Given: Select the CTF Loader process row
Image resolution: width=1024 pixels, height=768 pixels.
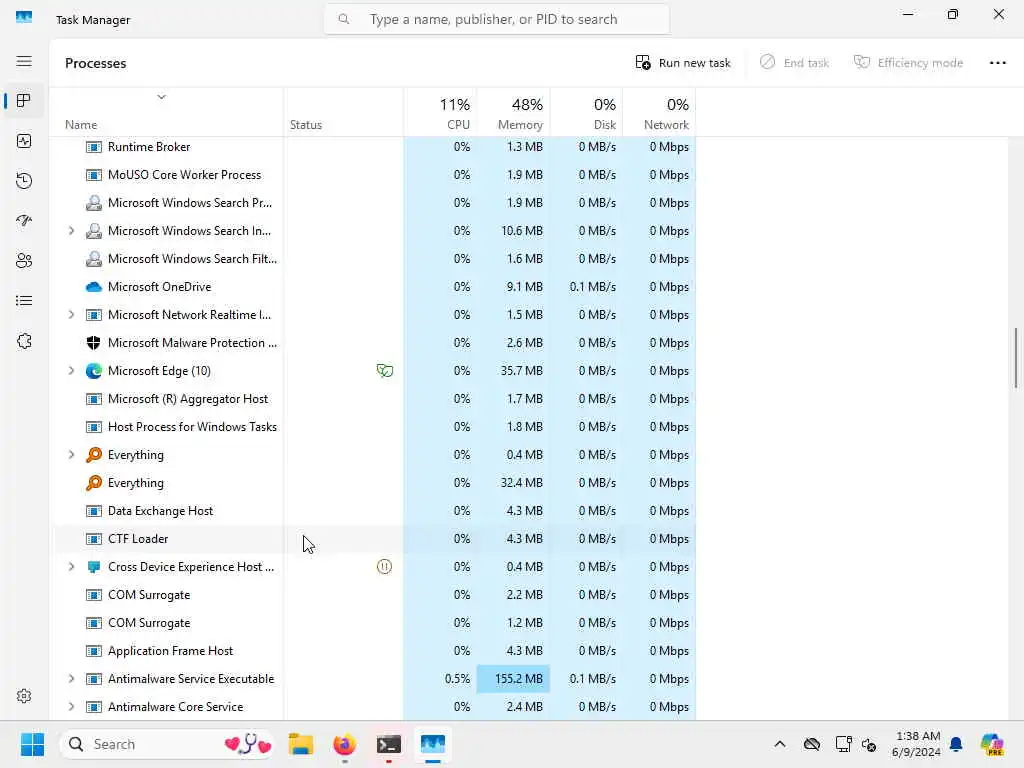Looking at the screenshot, I should (x=374, y=539).
